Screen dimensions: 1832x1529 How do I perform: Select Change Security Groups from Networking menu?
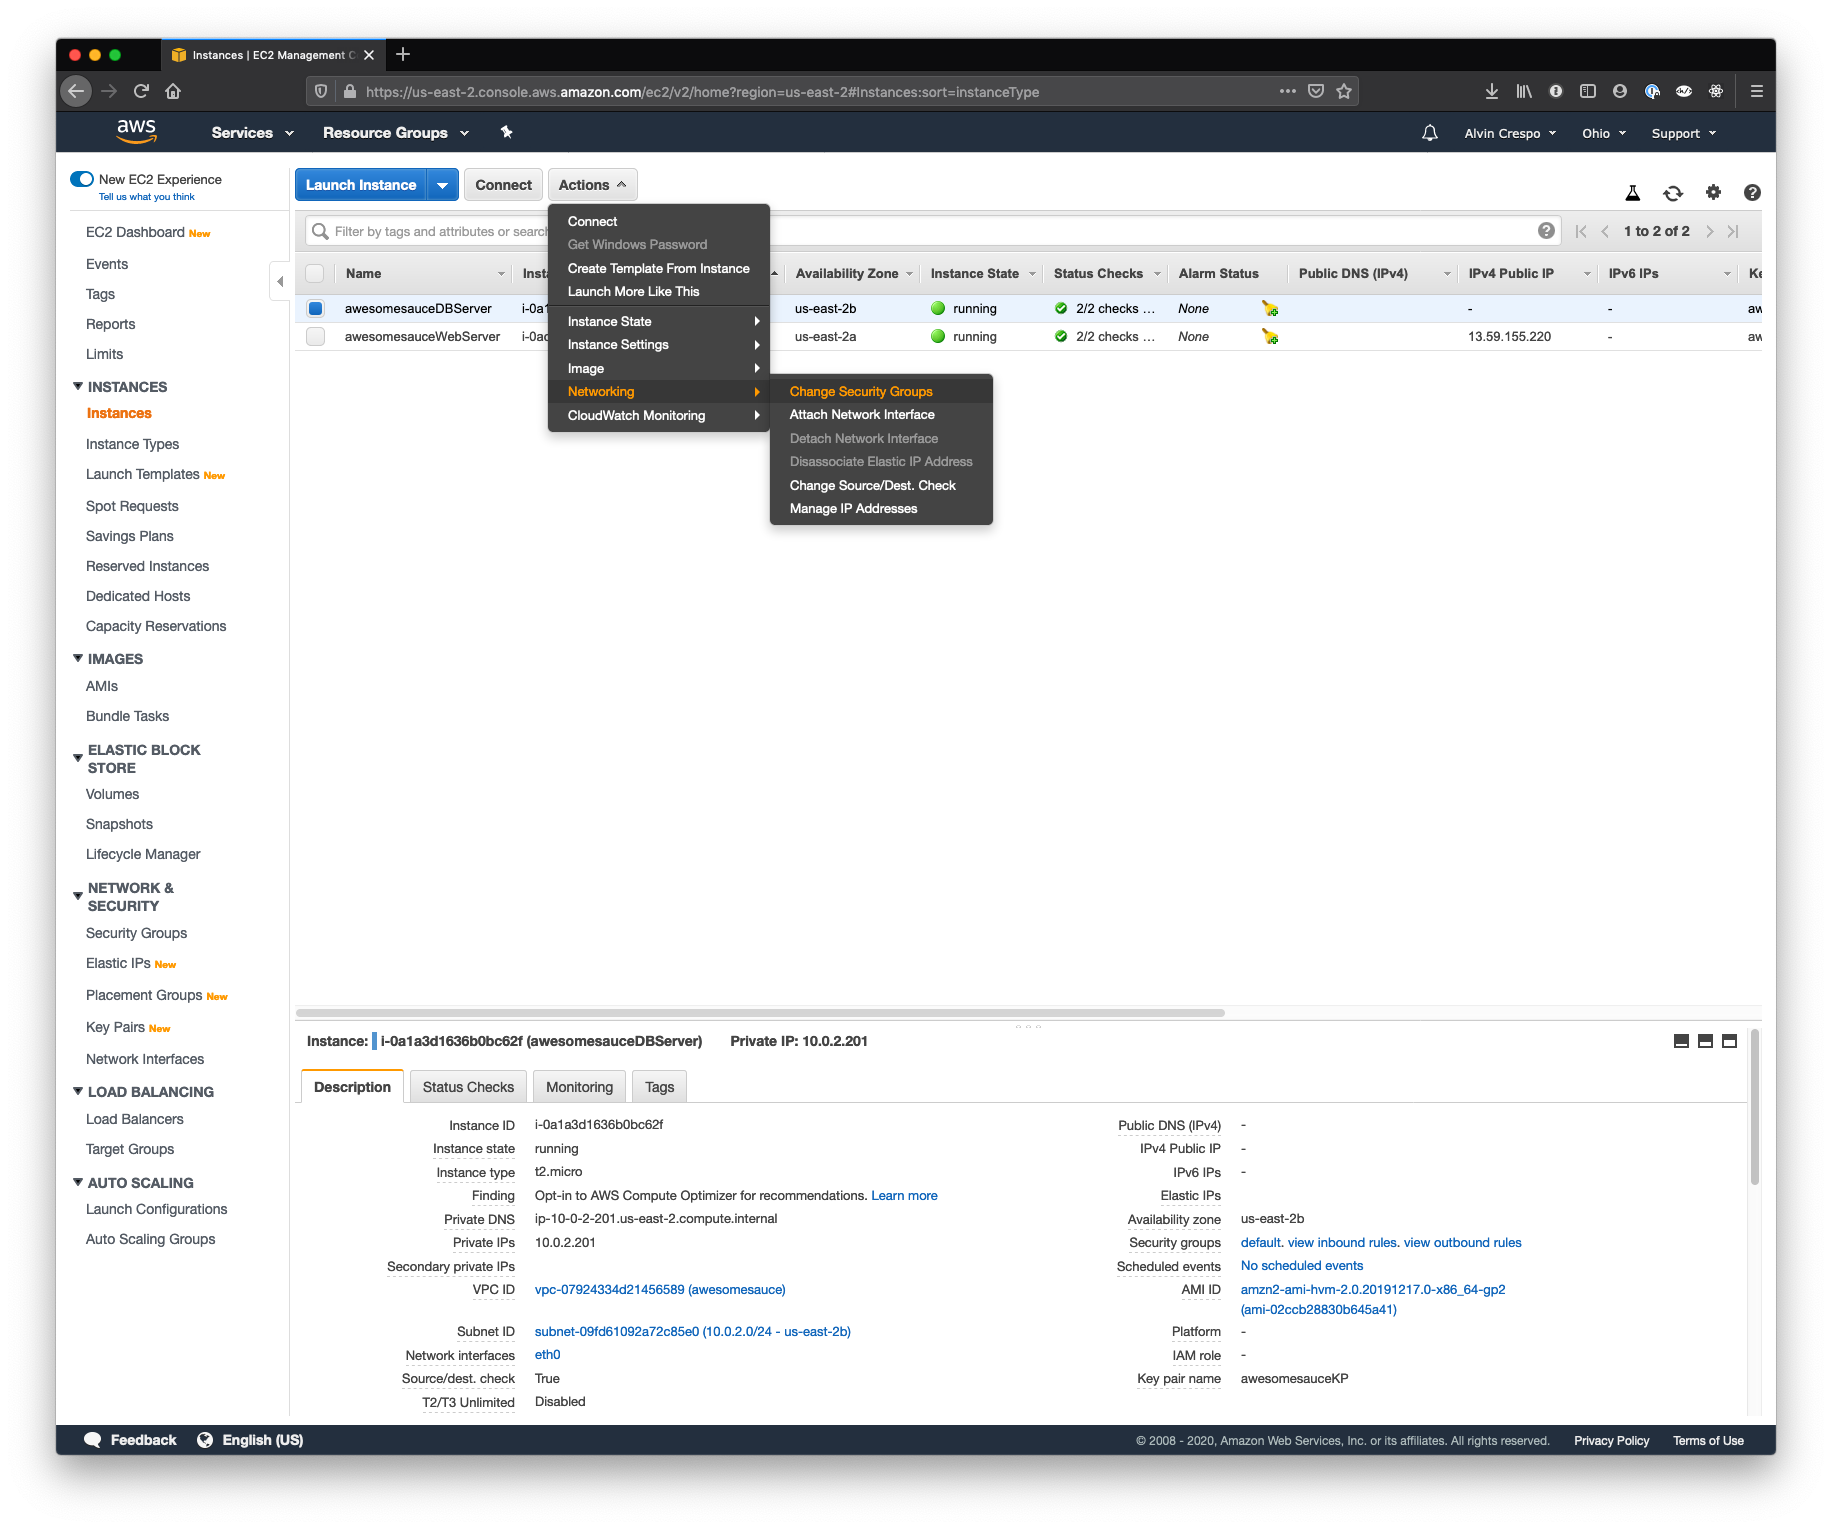click(x=860, y=391)
